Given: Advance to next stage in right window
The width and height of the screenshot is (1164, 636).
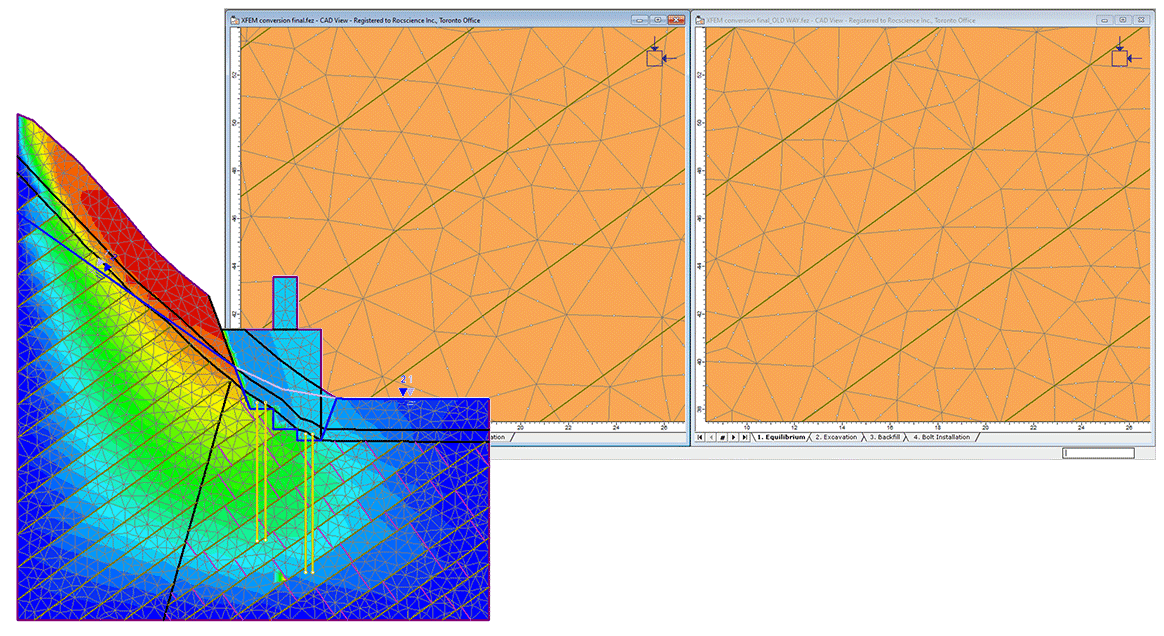Looking at the screenshot, I should tap(733, 437).
